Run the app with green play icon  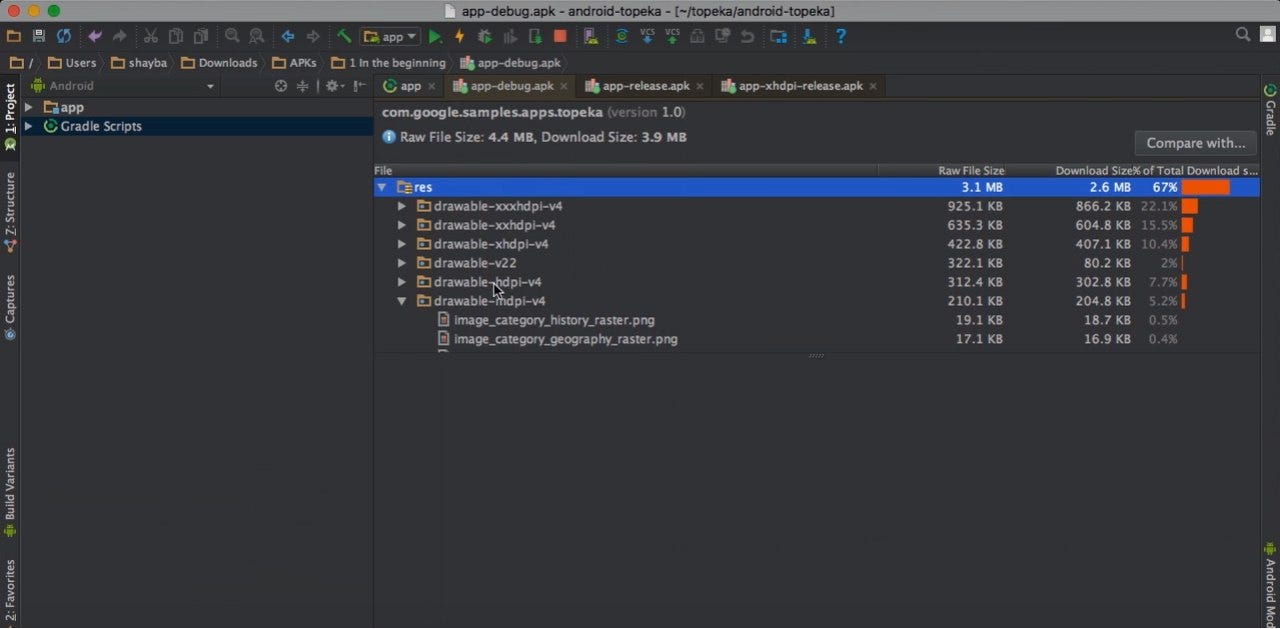(435, 36)
